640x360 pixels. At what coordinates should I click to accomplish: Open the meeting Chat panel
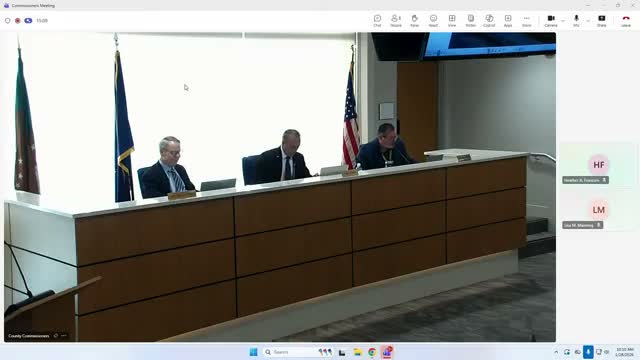(377, 20)
